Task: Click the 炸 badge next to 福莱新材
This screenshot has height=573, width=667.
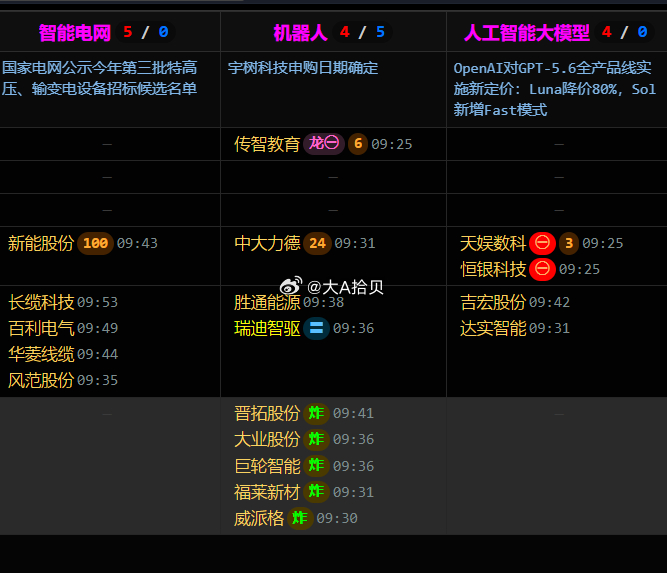Action: (x=316, y=492)
